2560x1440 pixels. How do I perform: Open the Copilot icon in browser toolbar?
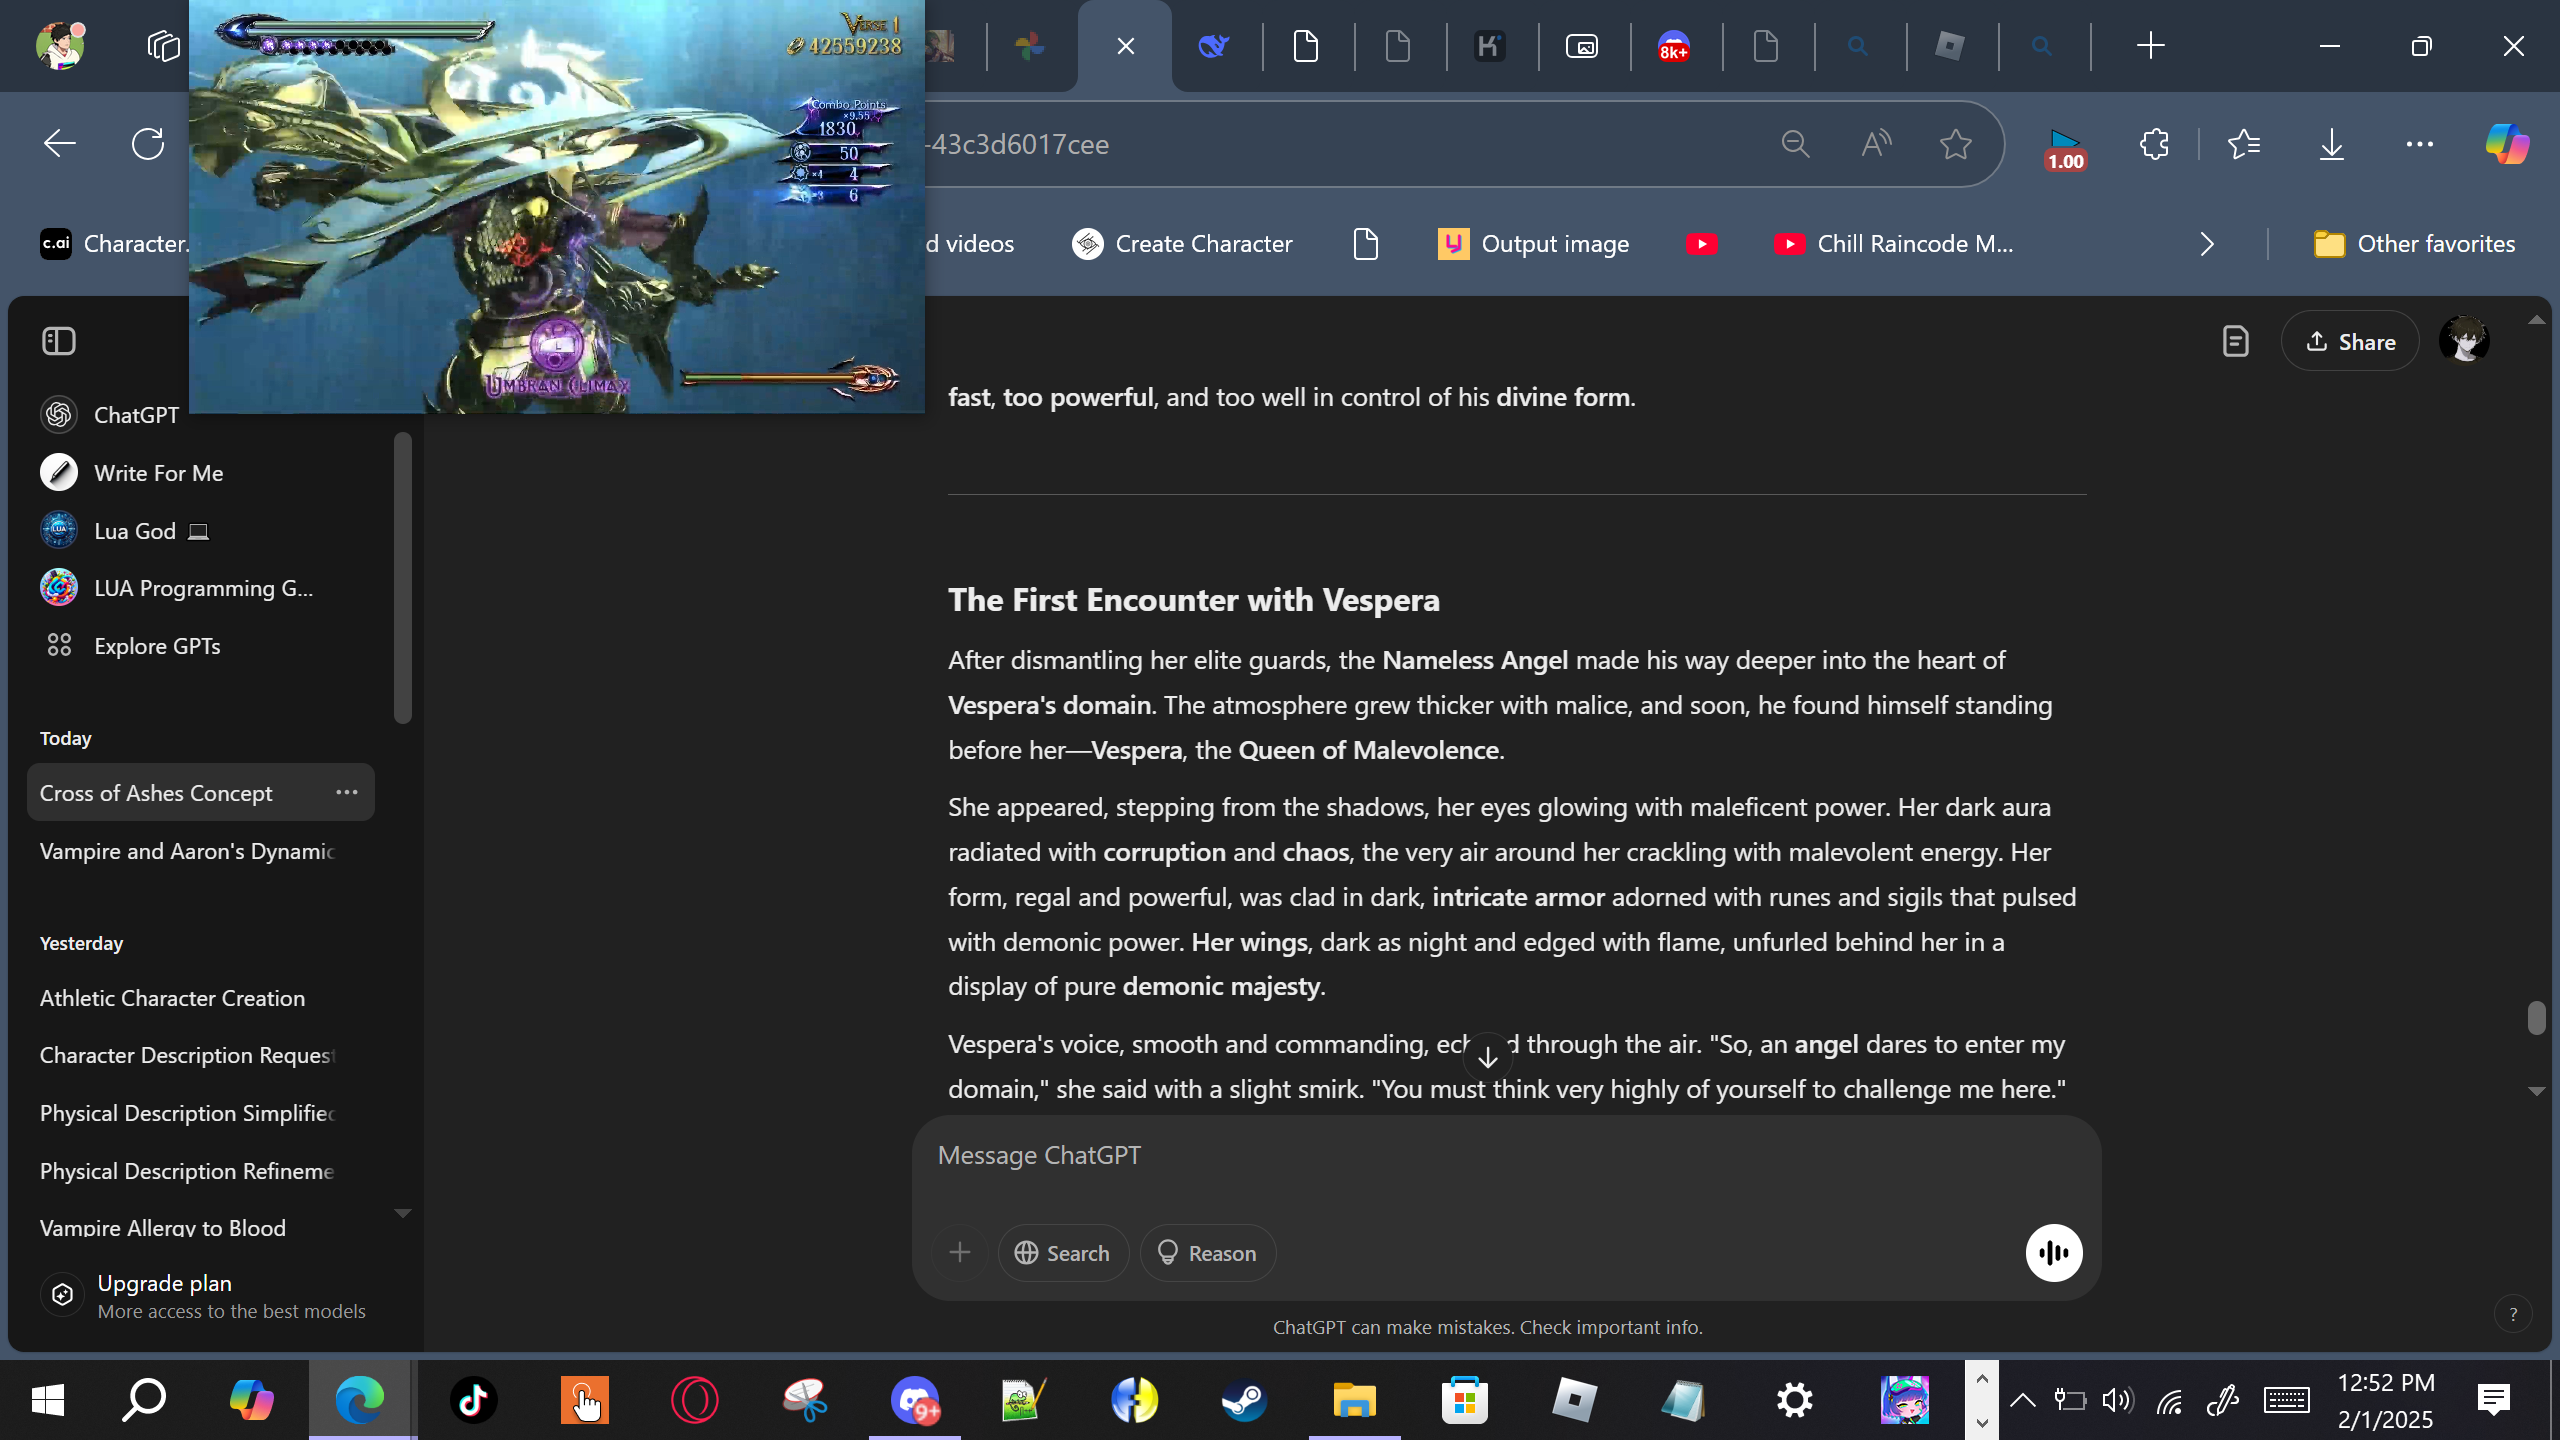coord(2506,144)
